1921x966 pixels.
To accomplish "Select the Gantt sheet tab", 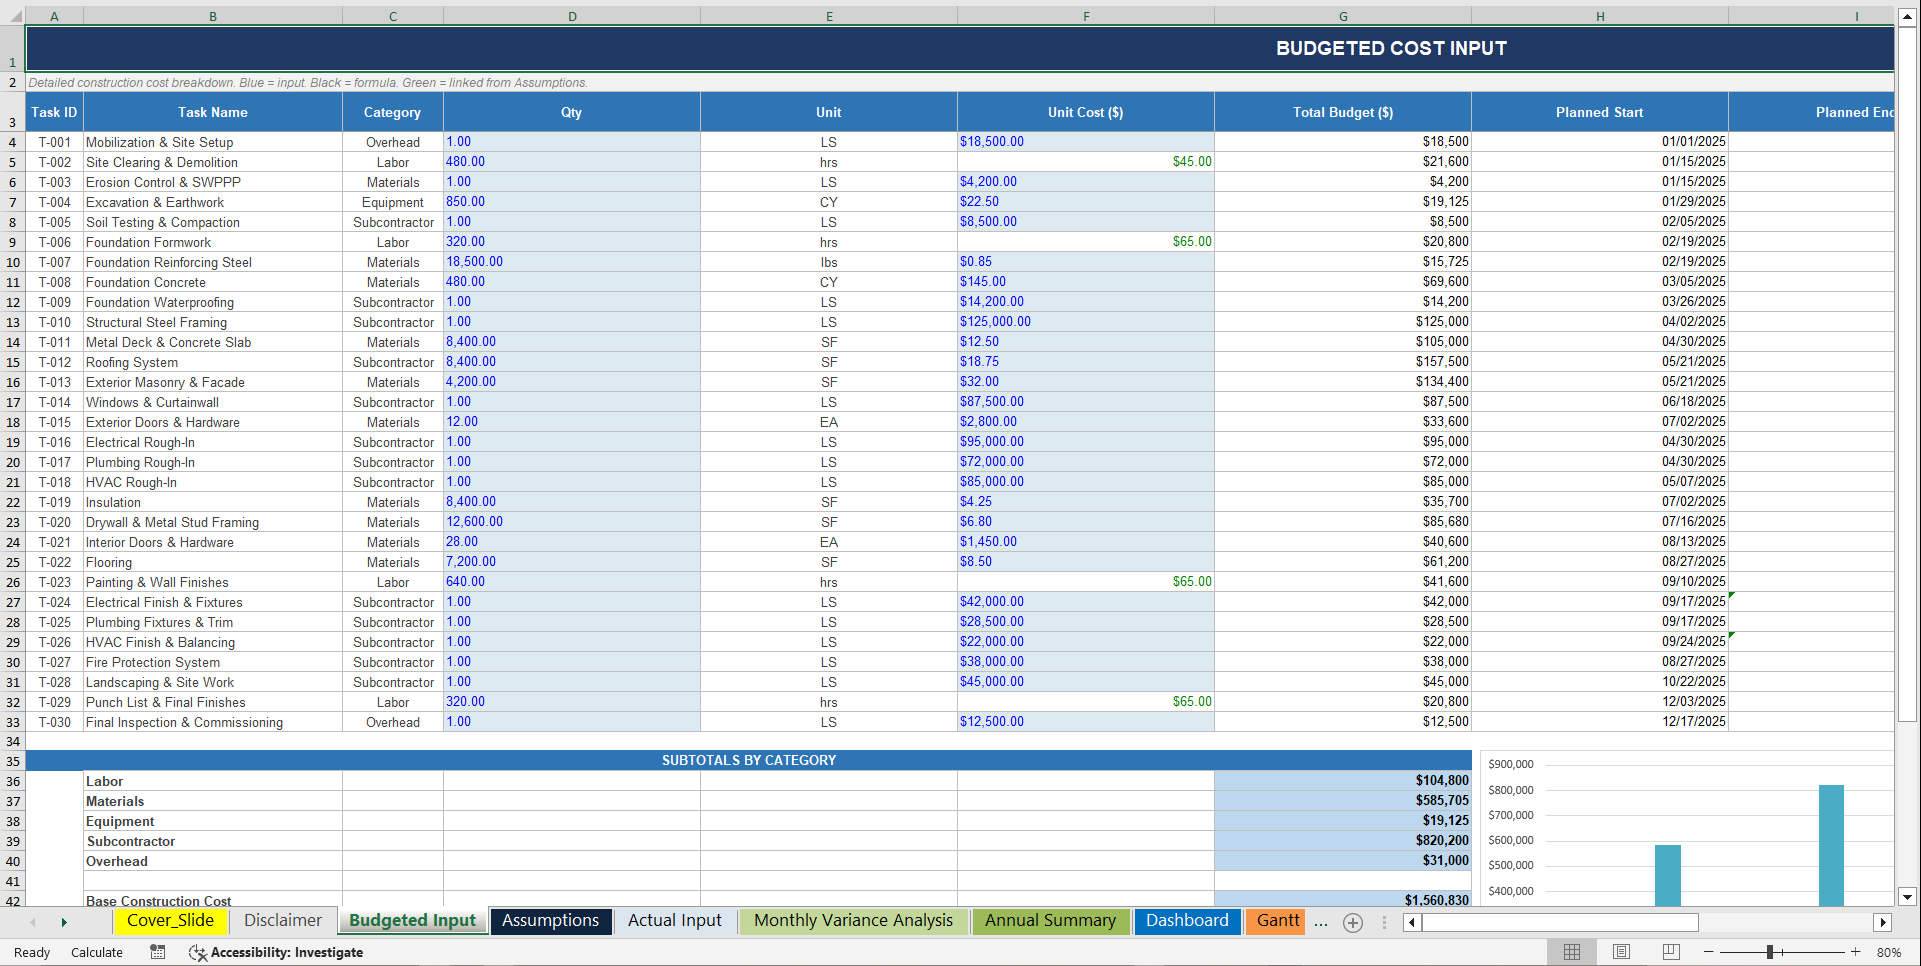I will coord(1276,921).
